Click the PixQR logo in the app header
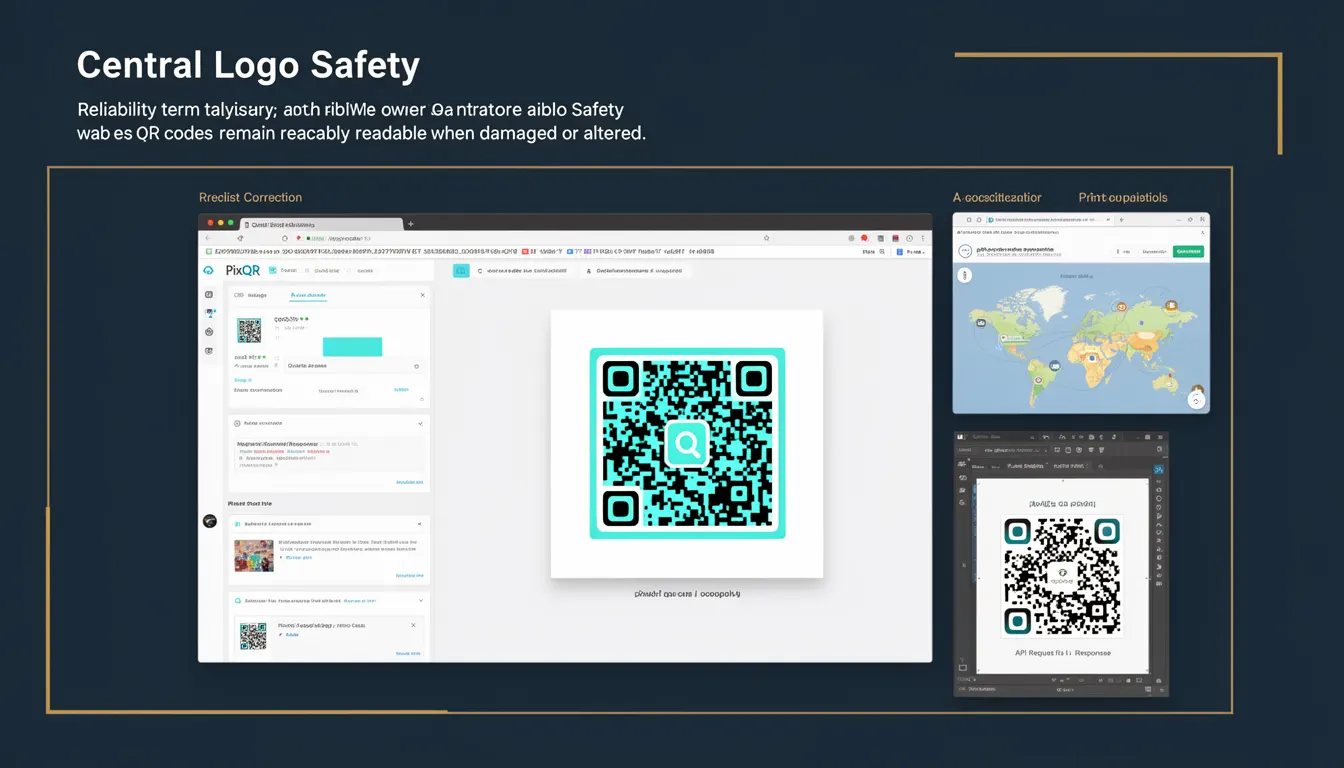The width and height of the screenshot is (1344, 768). coord(243,270)
